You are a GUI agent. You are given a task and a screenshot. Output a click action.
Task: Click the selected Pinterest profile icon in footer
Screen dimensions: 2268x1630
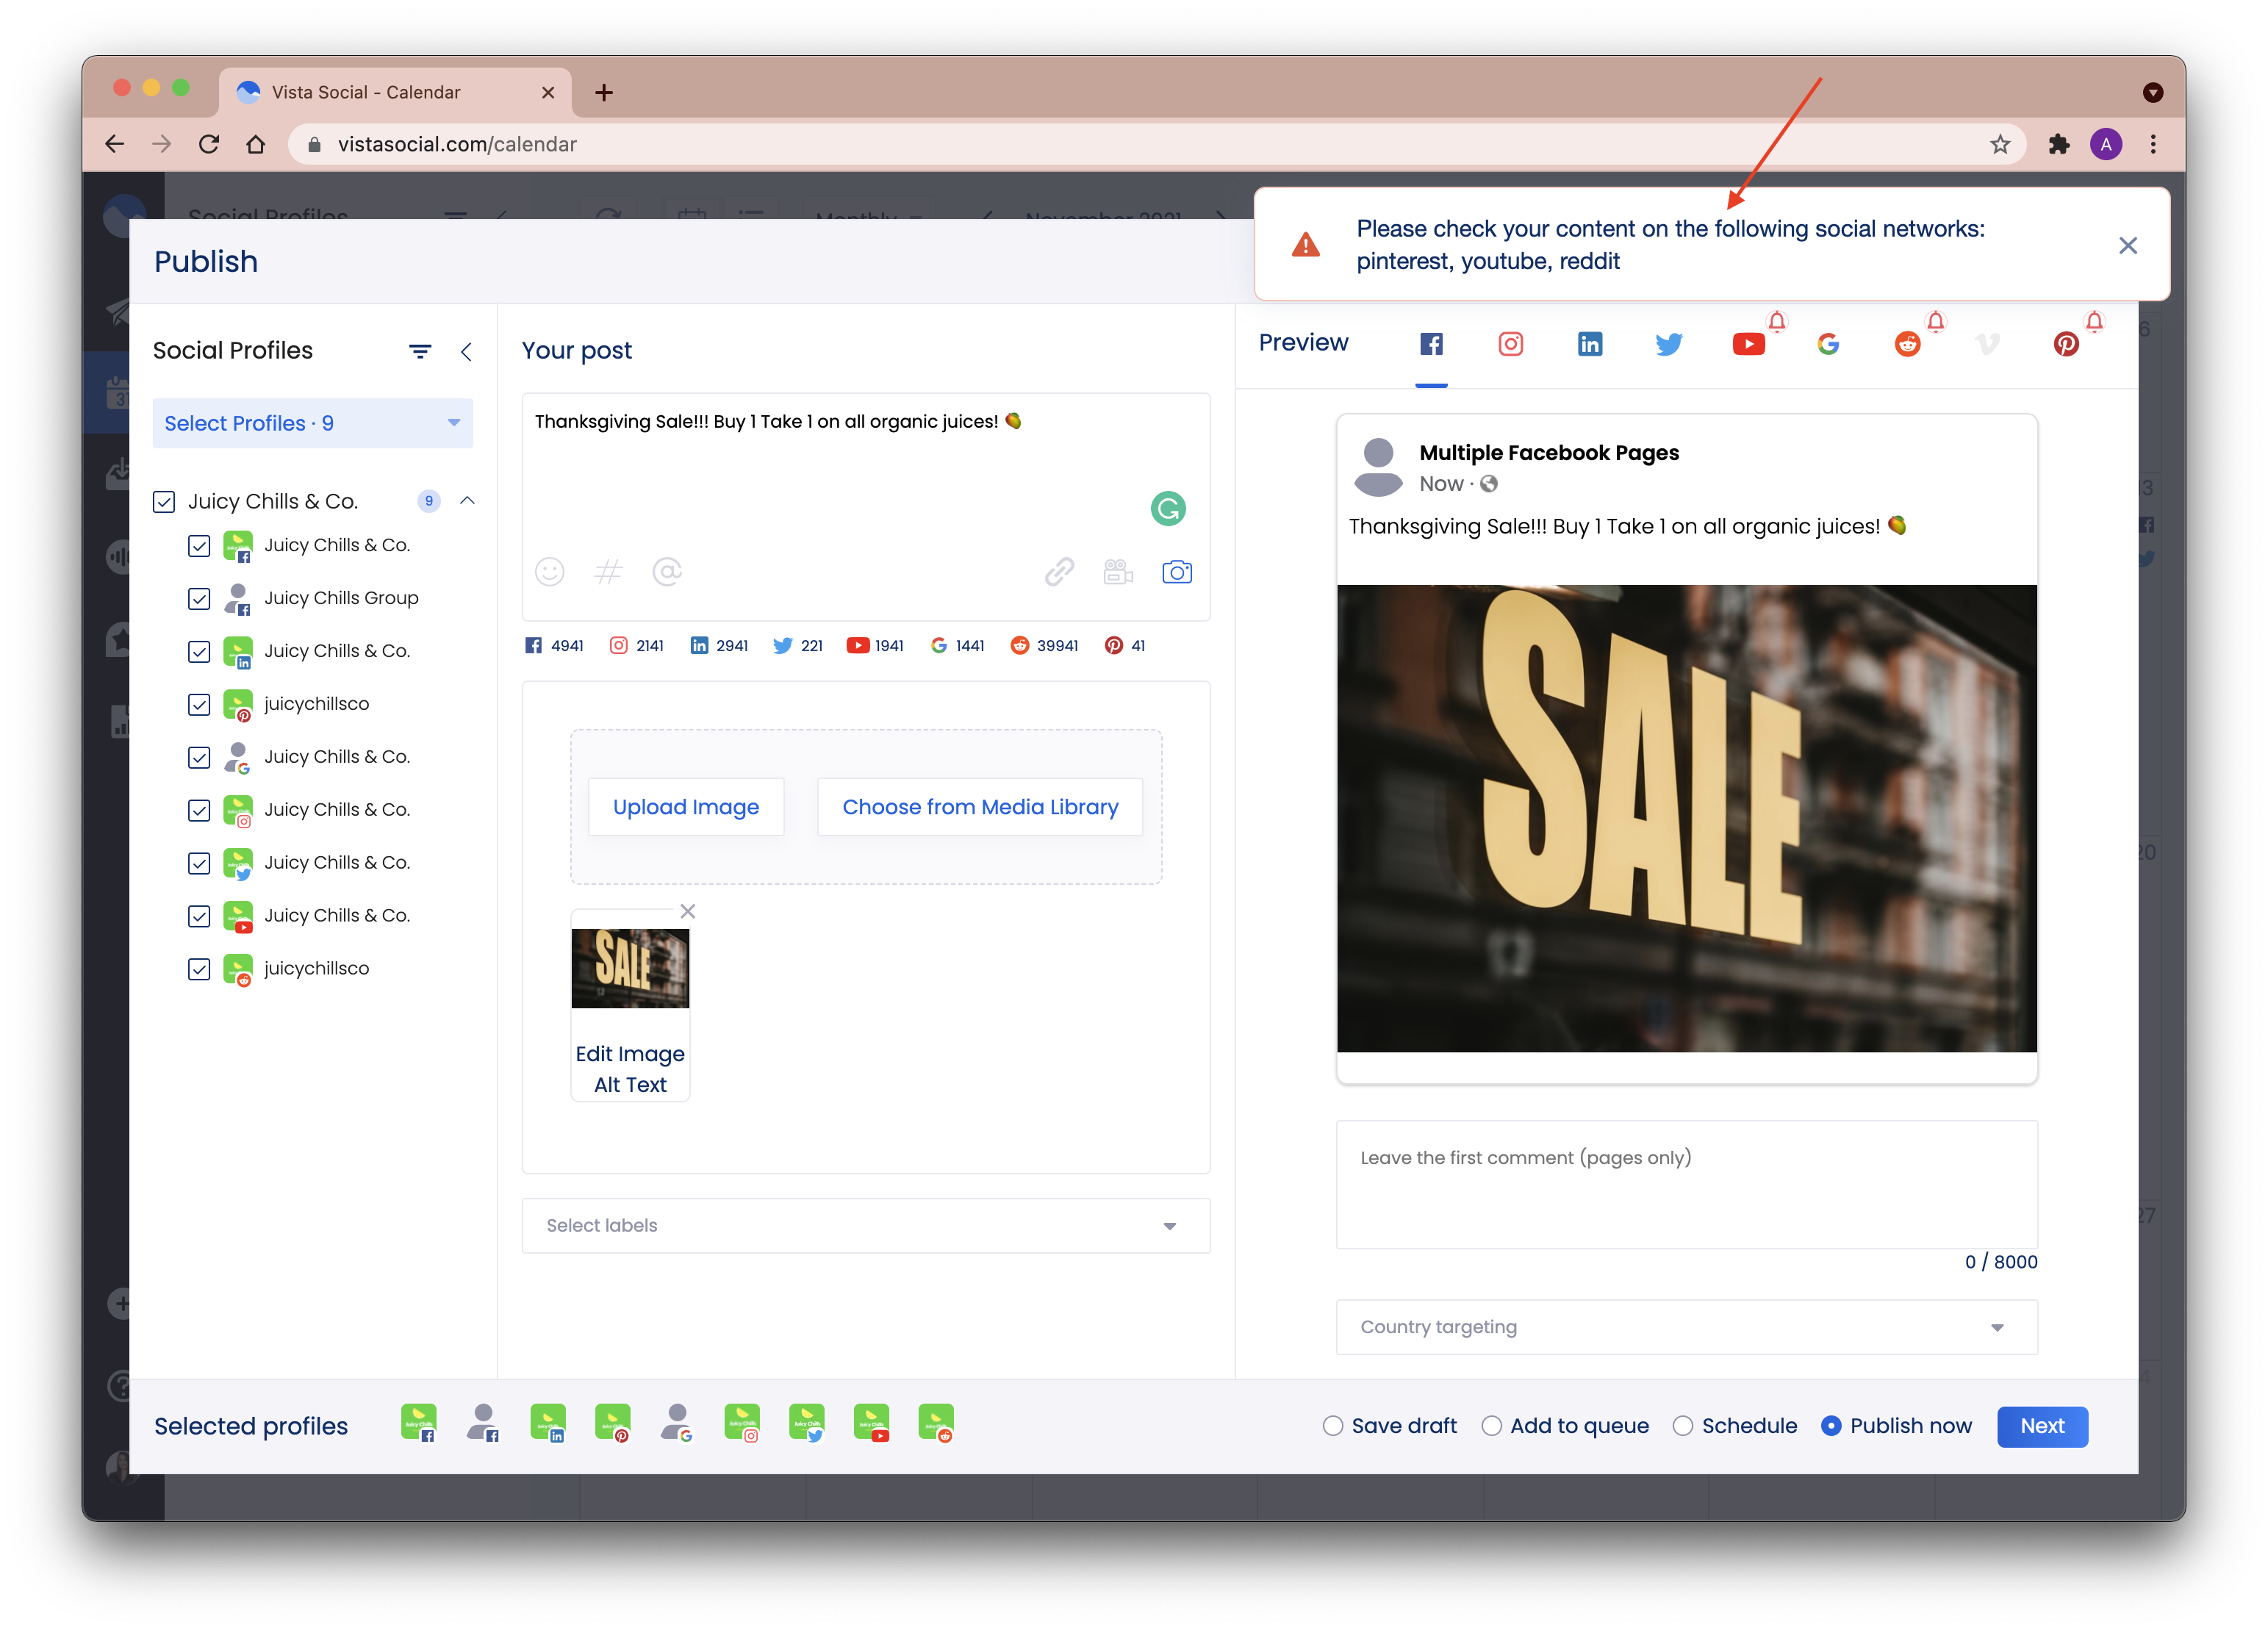coord(613,1422)
